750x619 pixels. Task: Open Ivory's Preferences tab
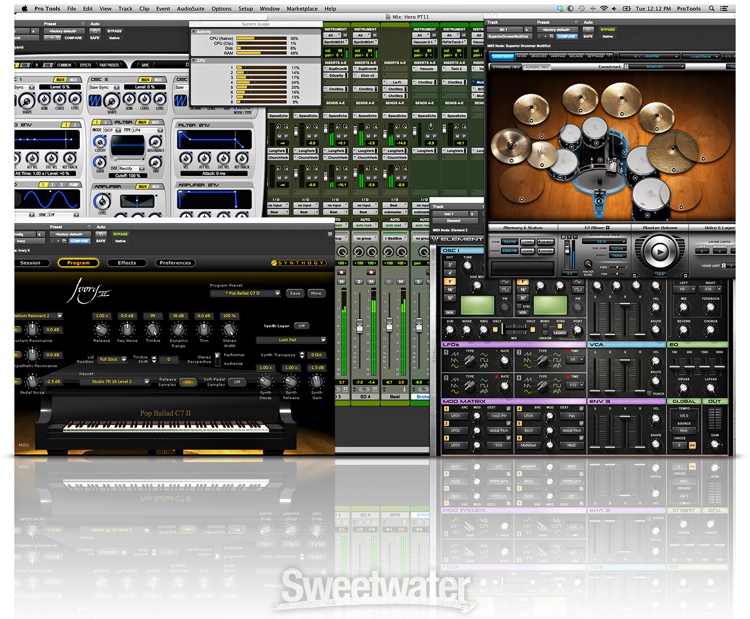175,263
